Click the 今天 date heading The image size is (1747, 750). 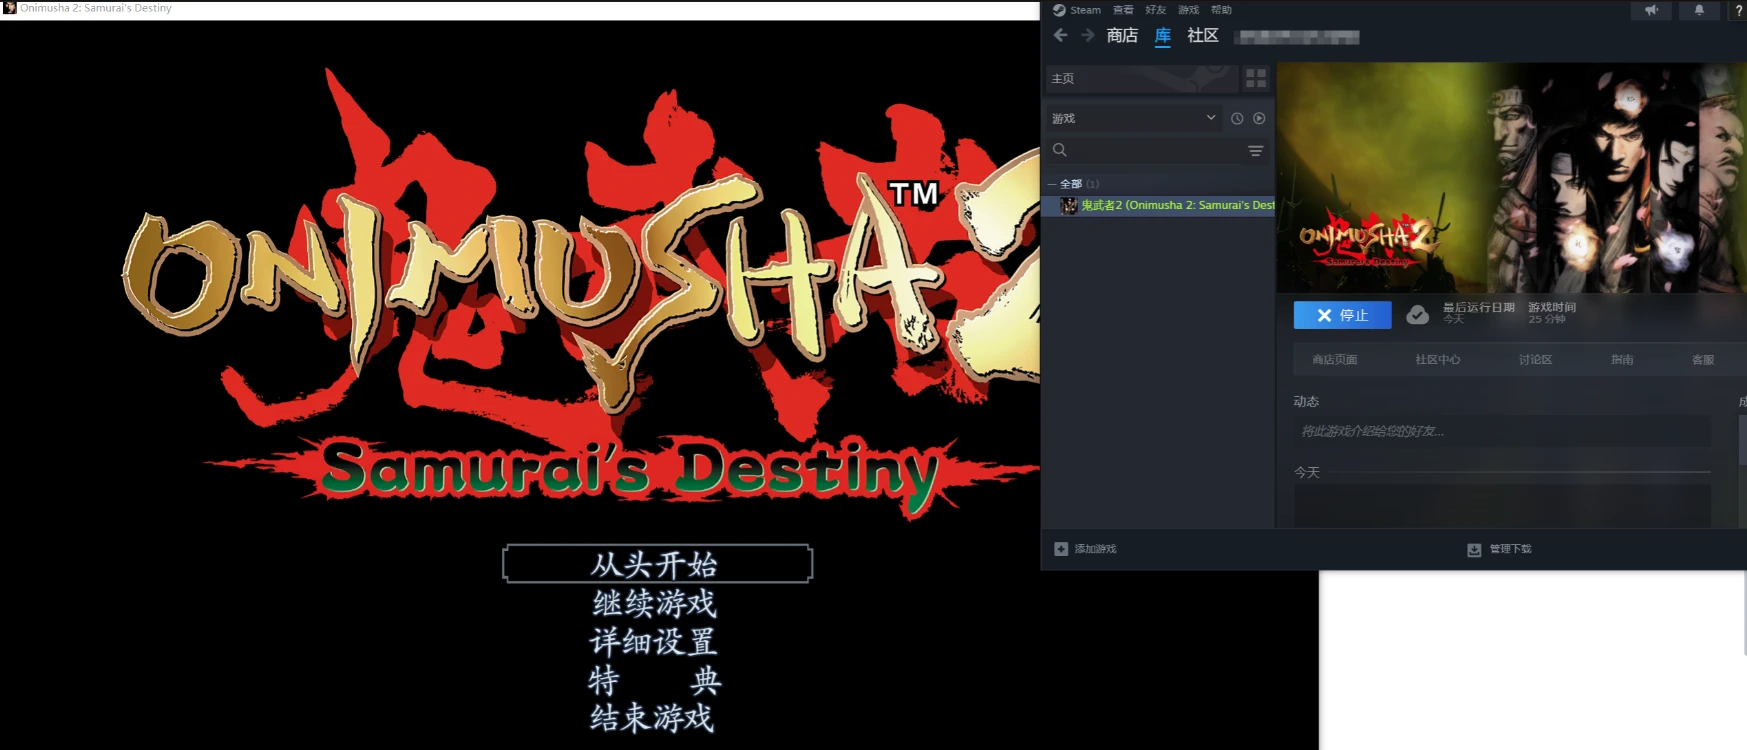tap(1307, 472)
